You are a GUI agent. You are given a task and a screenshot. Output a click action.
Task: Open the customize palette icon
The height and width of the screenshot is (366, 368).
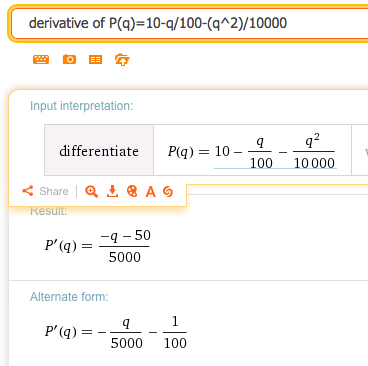132,192
